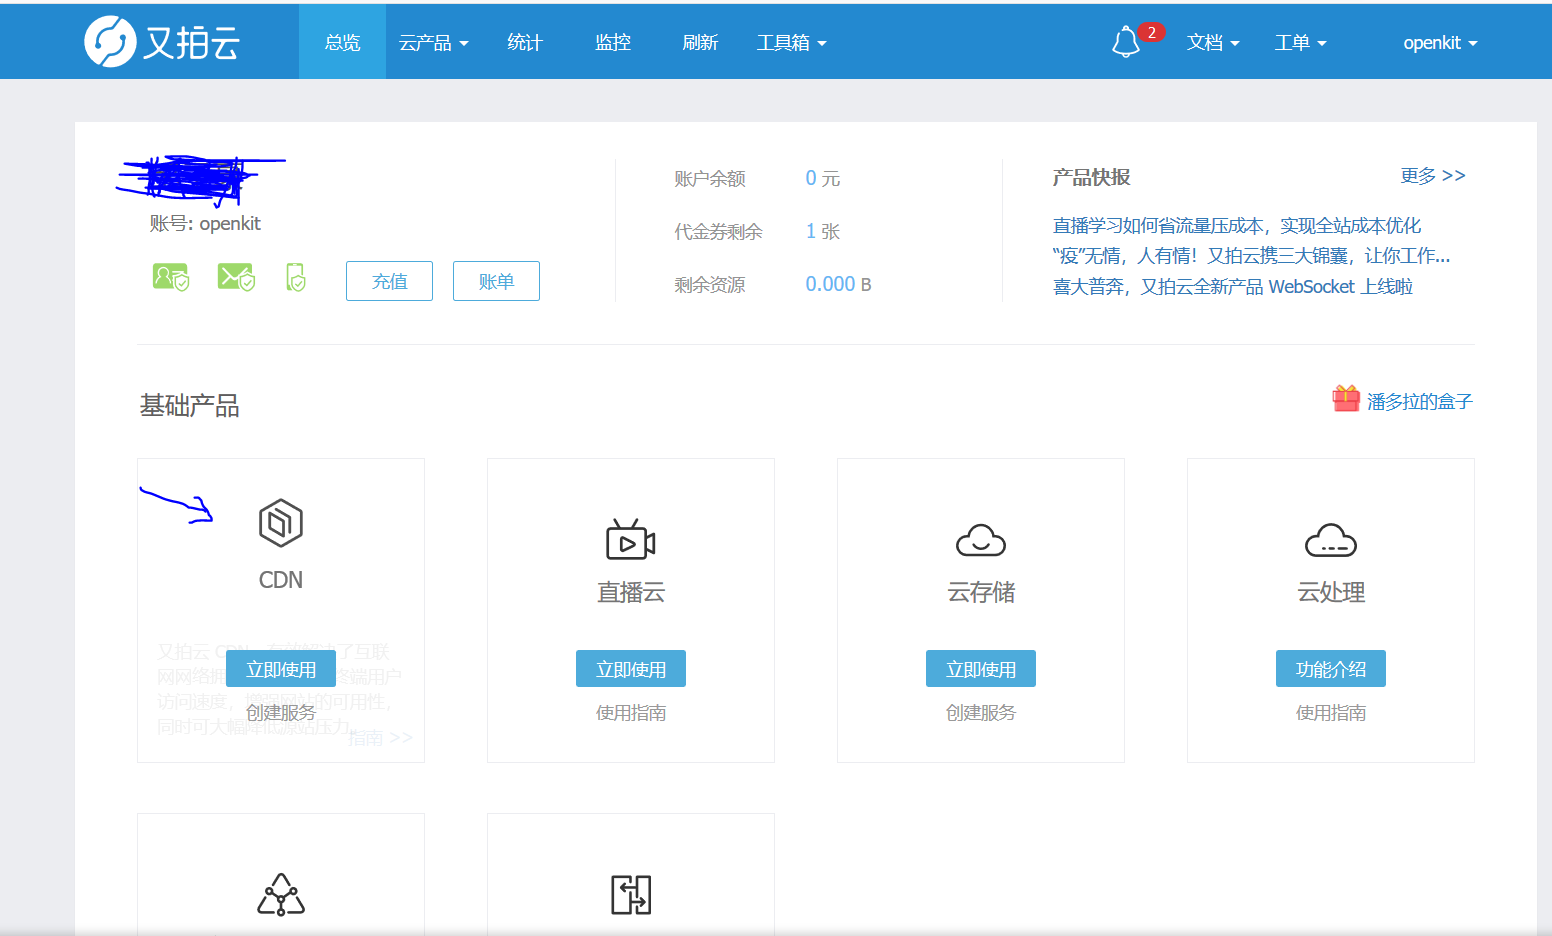Image resolution: width=1552 pixels, height=936 pixels.
Task: Click the gift box icon
Action: 1346,399
